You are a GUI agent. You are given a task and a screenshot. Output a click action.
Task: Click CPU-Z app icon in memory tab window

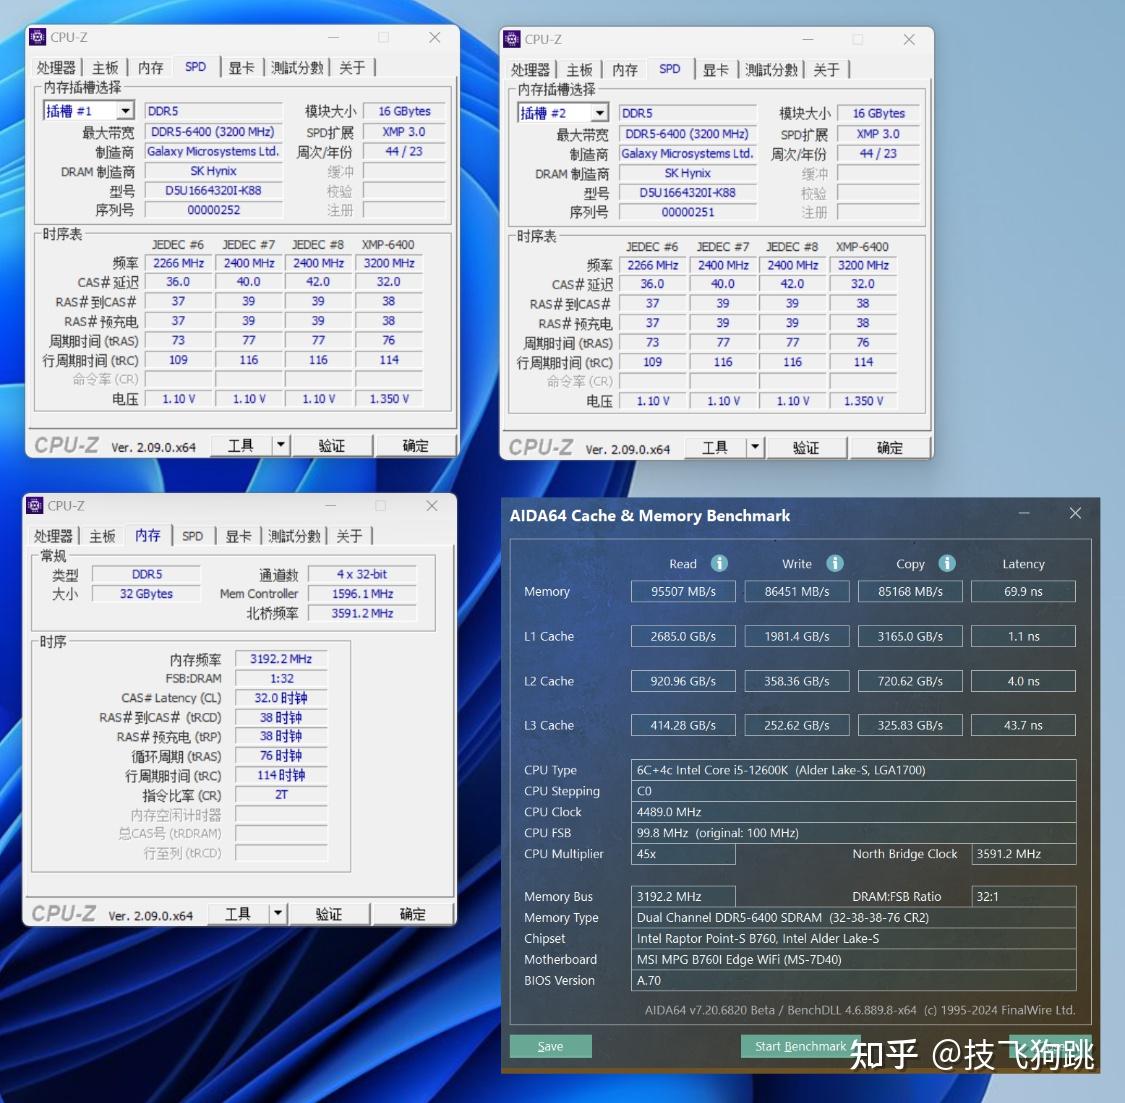(x=34, y=505)
